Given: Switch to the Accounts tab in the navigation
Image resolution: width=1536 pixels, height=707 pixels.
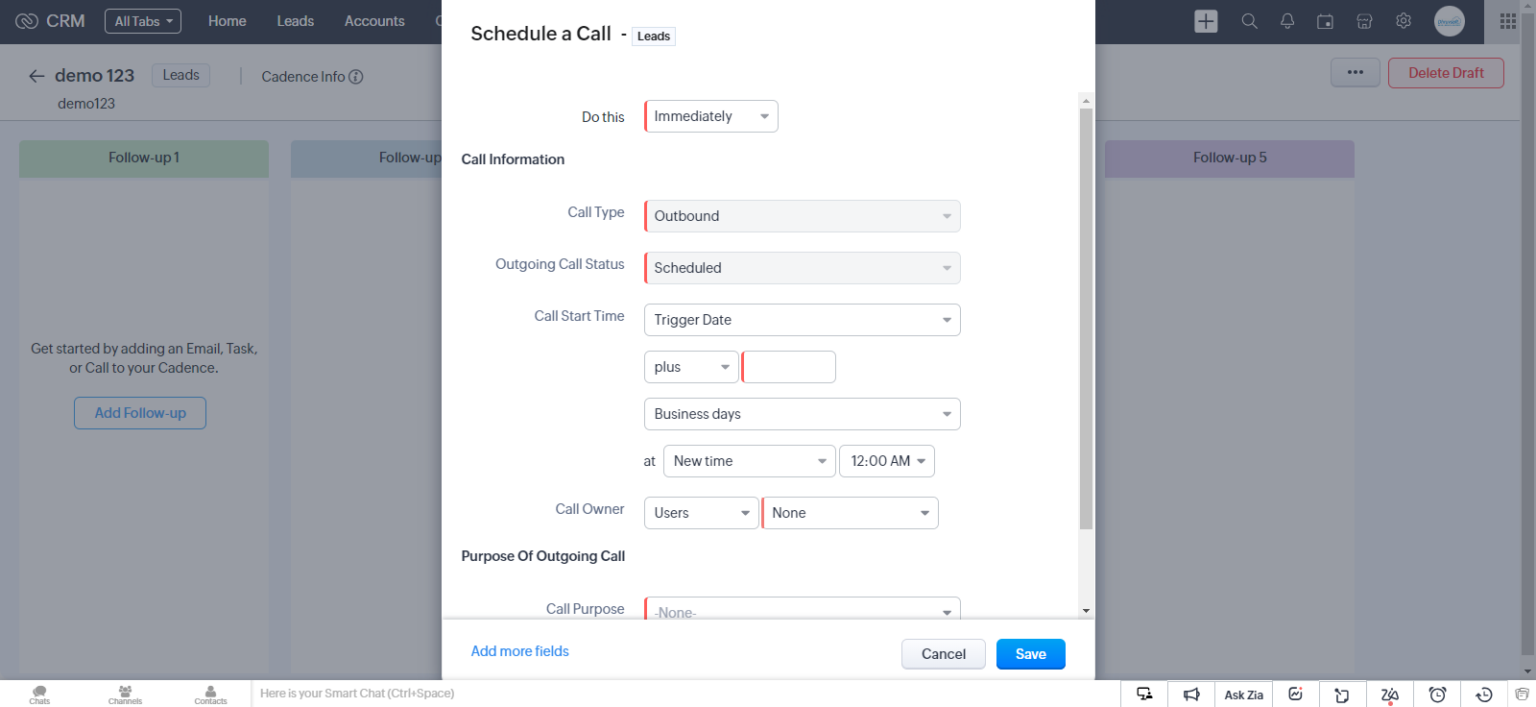Looking at the screenshot, I should pos(374,20).
